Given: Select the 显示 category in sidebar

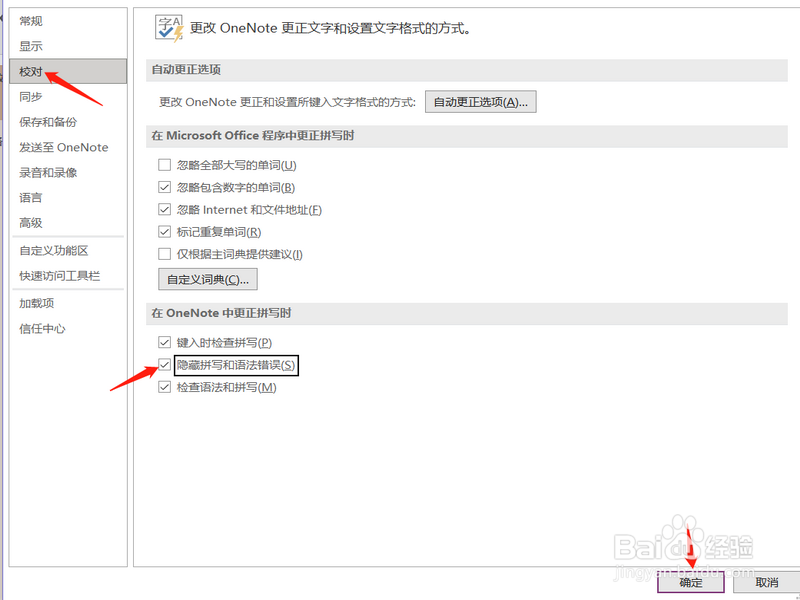Looking at the screenshot, I should pyautogui.click(x=31, y=46).
